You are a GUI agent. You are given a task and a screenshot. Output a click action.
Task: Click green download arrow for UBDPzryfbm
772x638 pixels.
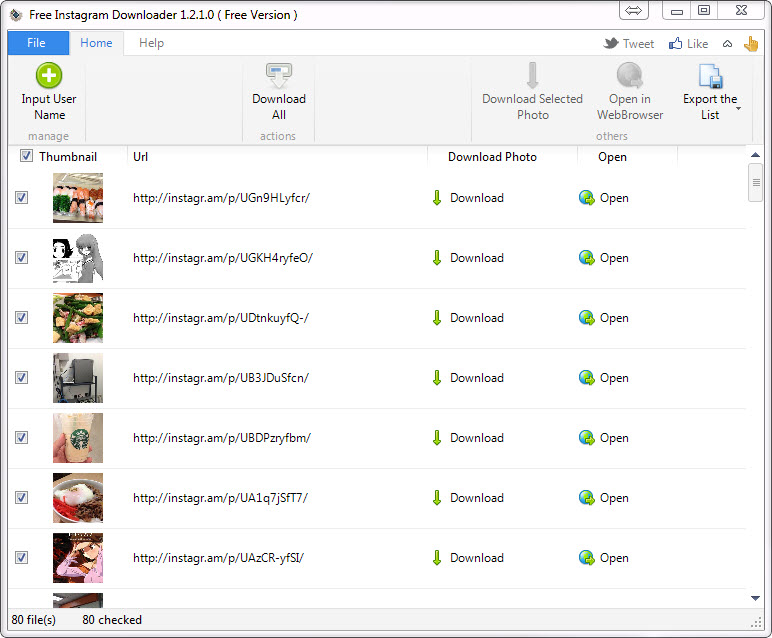tap(437, 438)
